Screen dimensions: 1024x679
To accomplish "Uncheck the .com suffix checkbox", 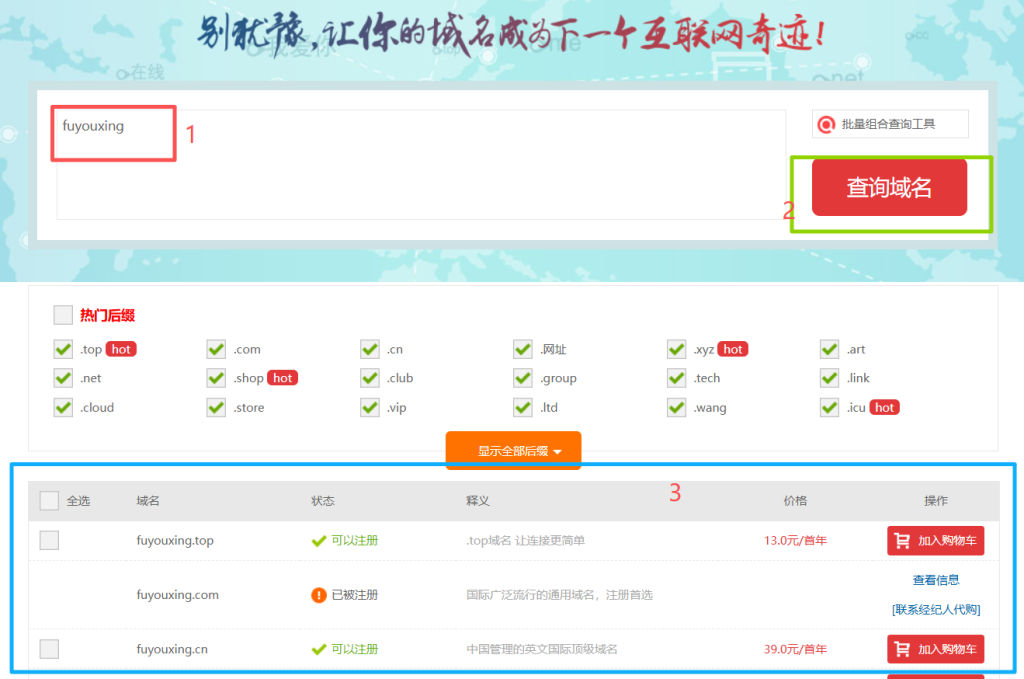I will pos(216,349).
